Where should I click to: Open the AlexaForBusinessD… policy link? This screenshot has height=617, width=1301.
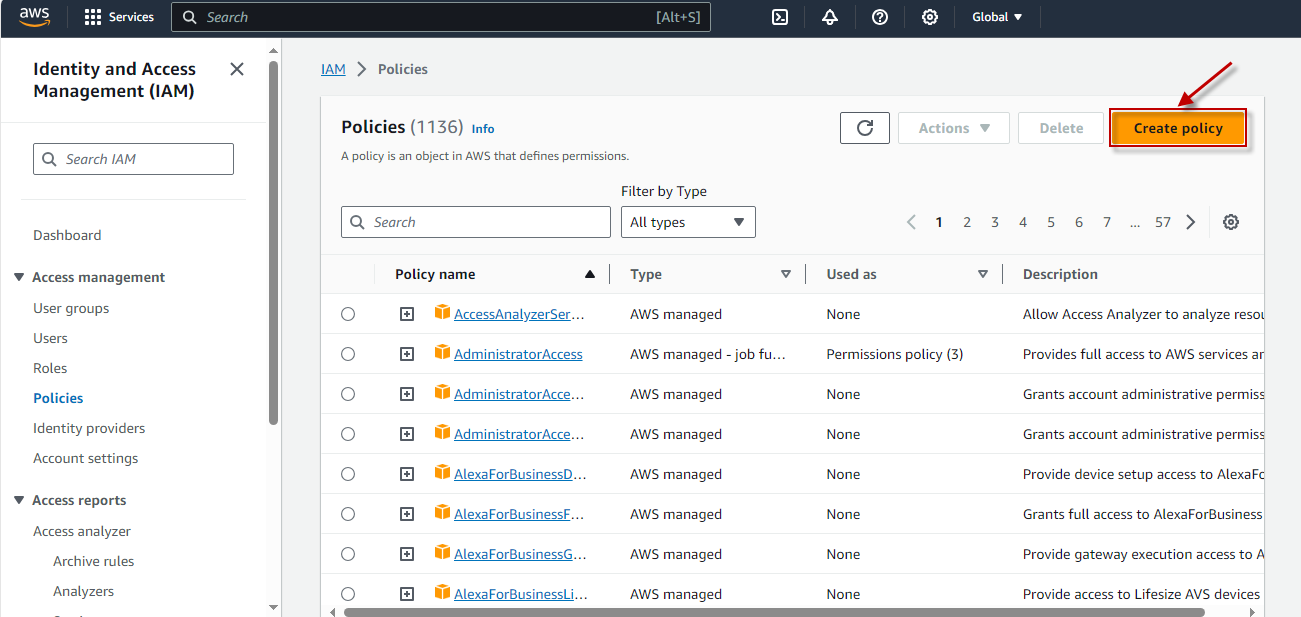click(520, 474)
